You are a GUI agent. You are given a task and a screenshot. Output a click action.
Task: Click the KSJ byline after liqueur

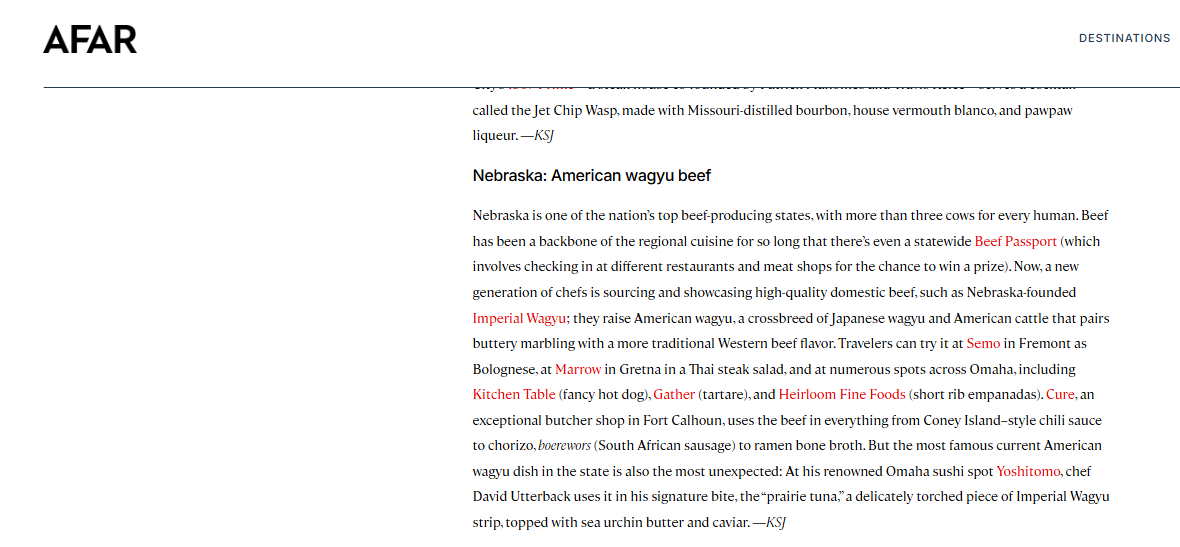[x=545, y=136]
